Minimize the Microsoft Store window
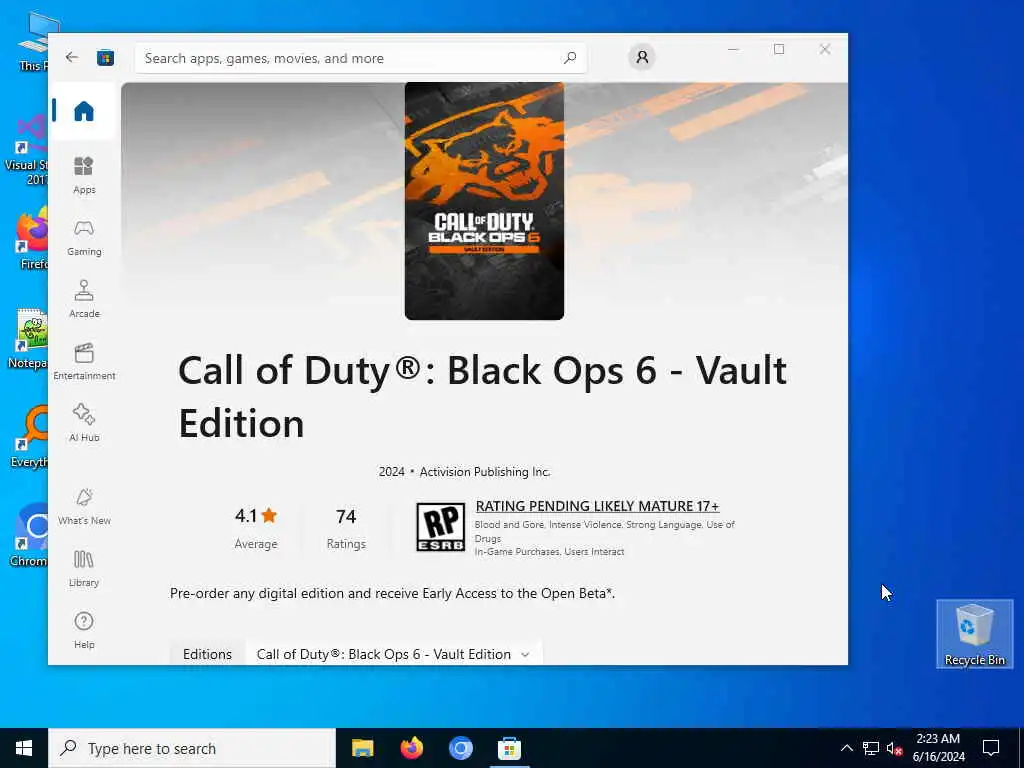Image resolution: width=1024 pixels, height=768 pixels. 733,49
